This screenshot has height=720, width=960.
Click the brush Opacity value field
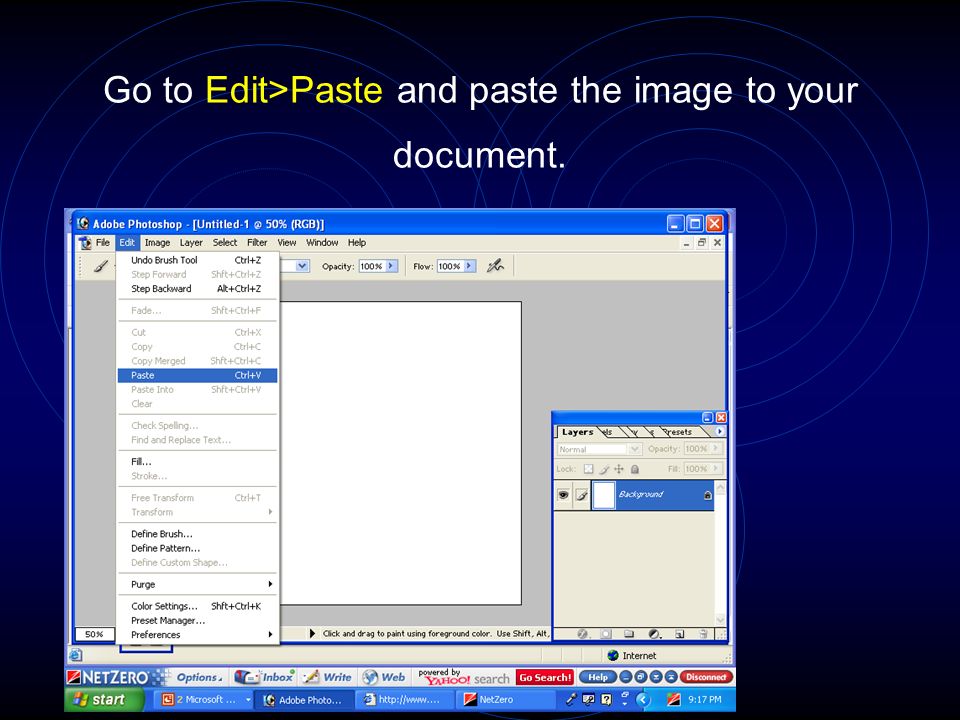372,266
